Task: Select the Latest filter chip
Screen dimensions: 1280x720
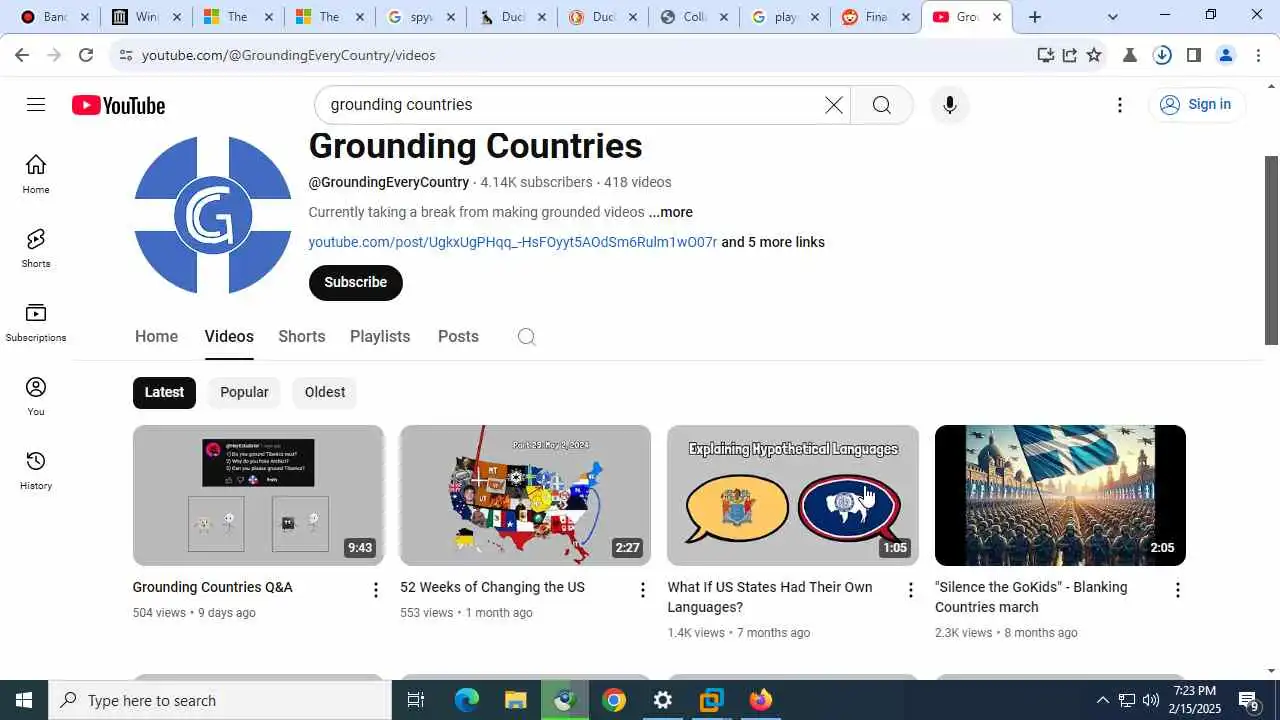Action: point(164,392)
